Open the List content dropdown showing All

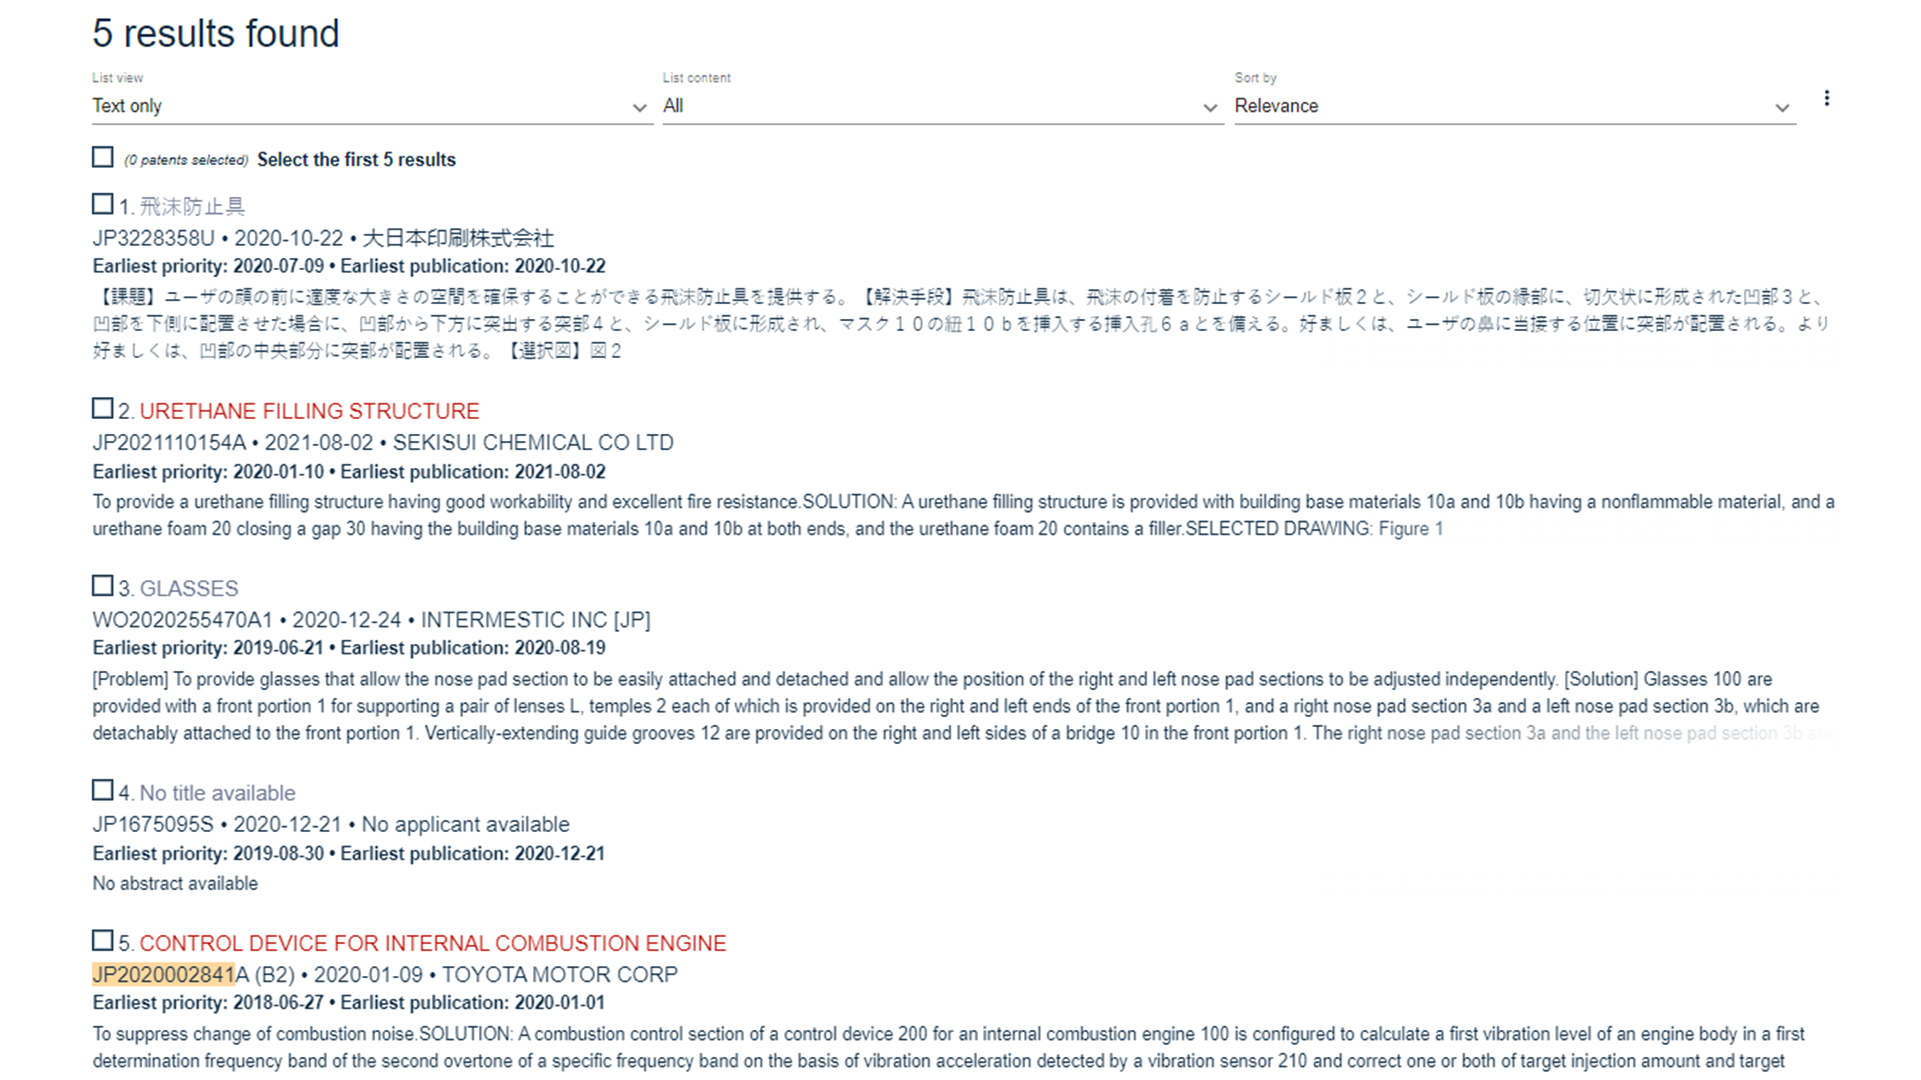(x=940, y=106)
